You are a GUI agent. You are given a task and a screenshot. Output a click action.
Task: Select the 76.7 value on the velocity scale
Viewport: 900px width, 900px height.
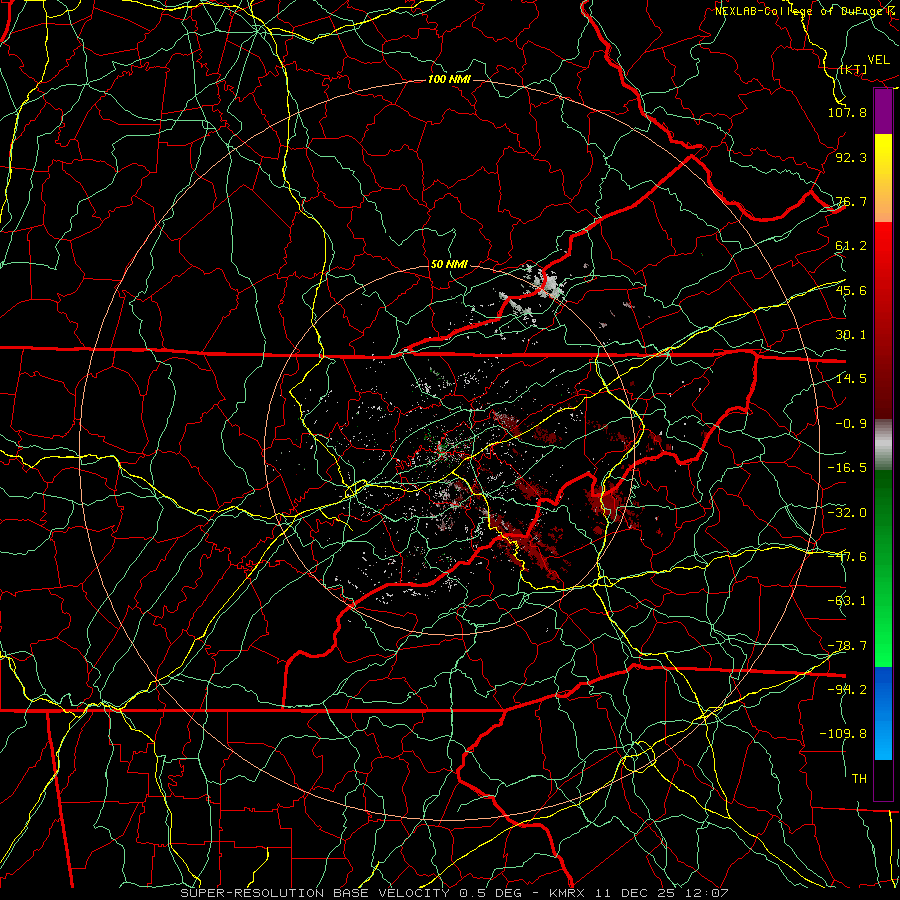pyautogui.click(x=851, y=201)
